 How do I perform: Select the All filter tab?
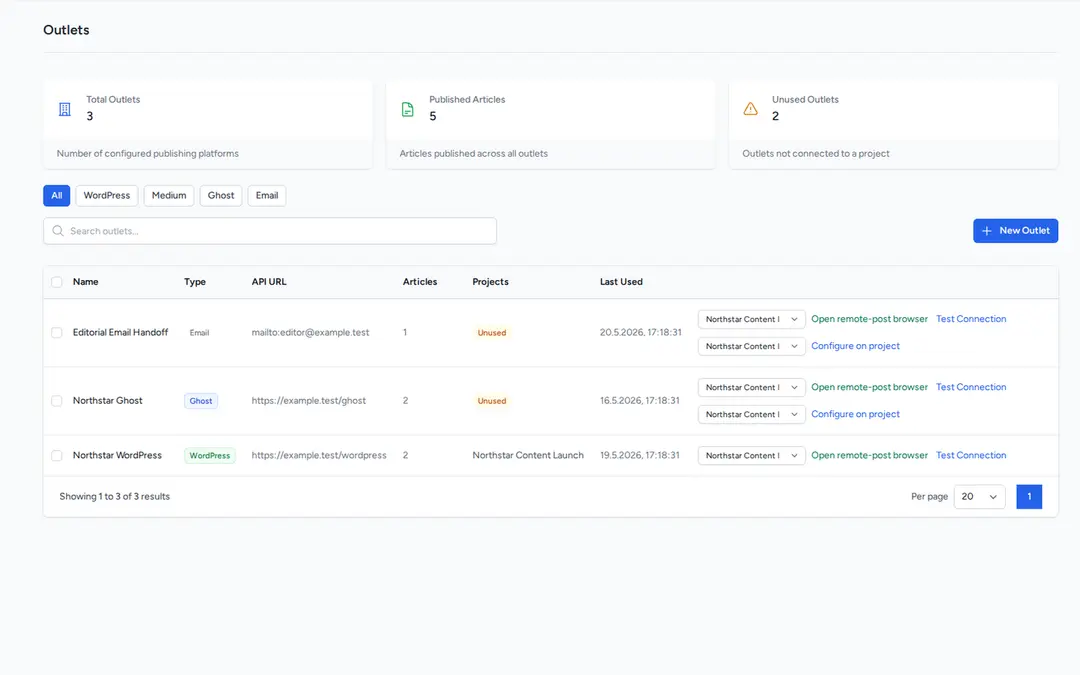coord(56,196)
